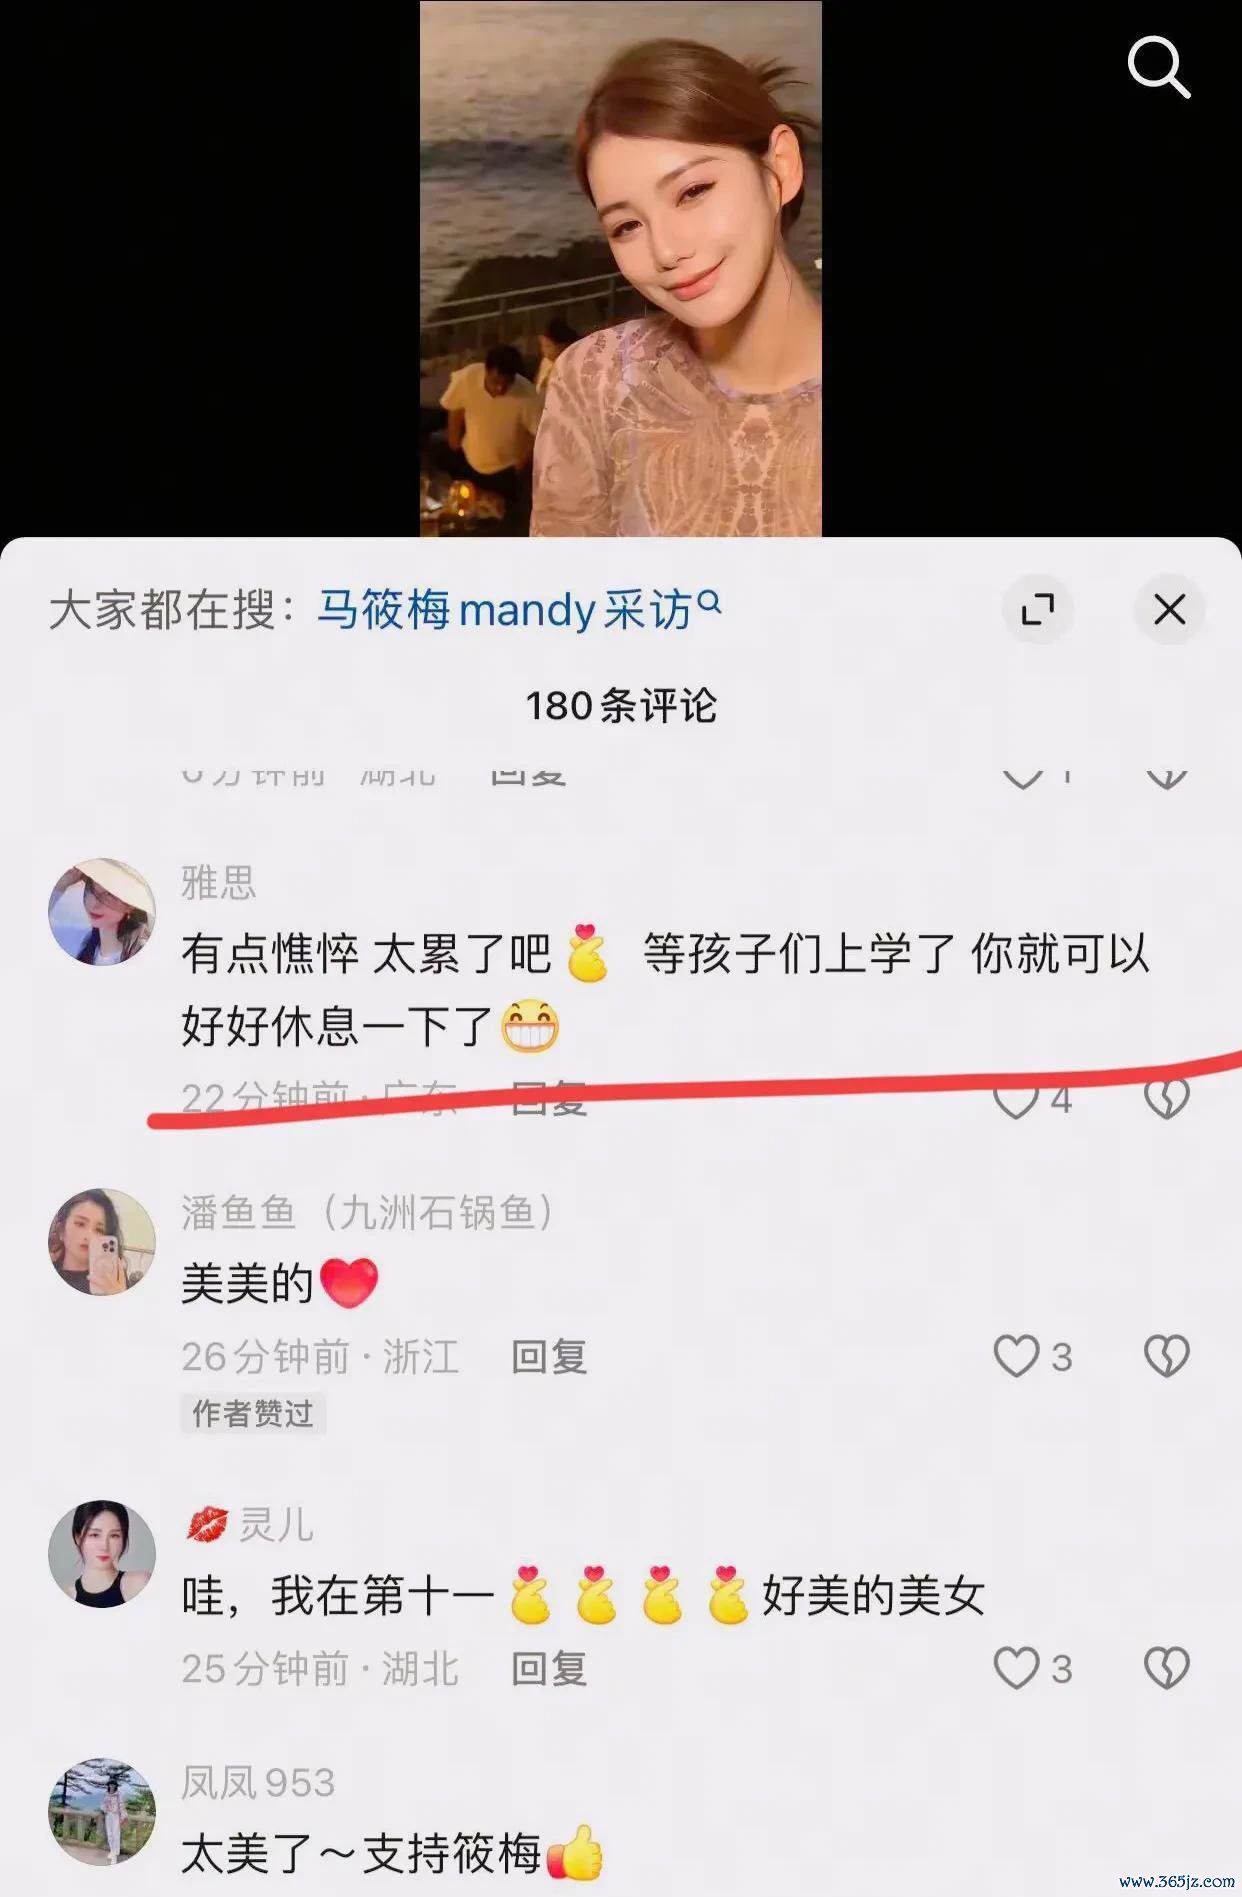Reply to 雅思's comment
Screen dimensions: 1242x1897
click(x=549, y=1099)
